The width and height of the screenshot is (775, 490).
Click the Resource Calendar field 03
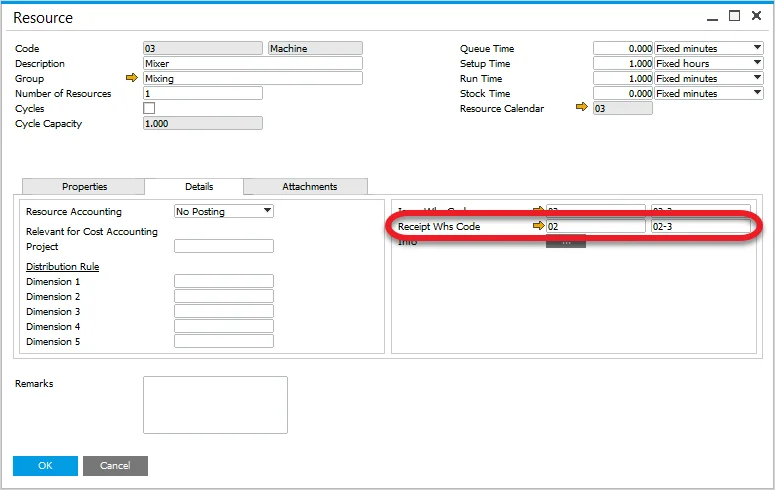click(623, 108)
